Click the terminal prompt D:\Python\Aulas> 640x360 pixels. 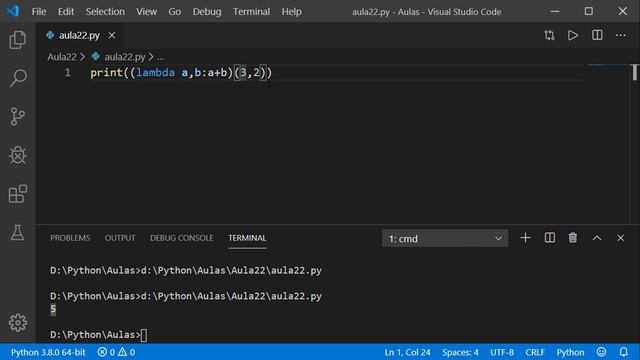(95, 335)
